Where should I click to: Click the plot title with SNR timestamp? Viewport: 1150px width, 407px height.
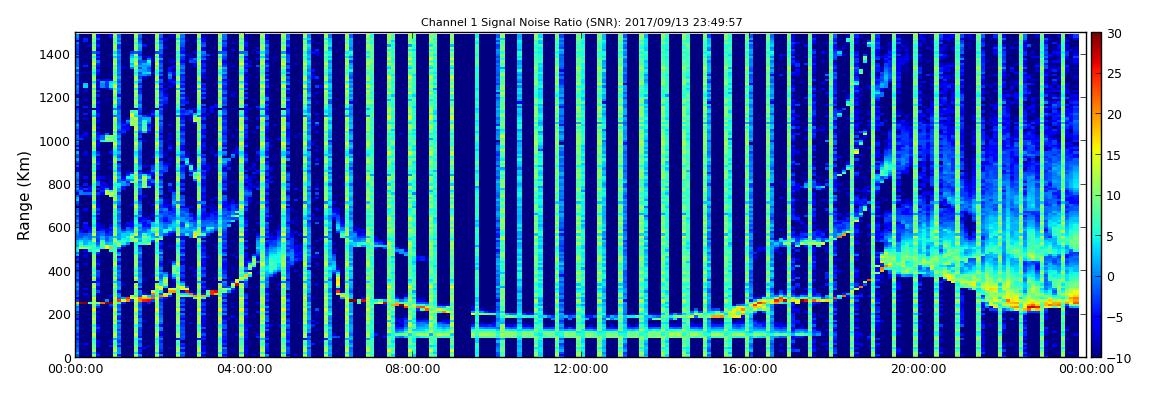[582, 23]
